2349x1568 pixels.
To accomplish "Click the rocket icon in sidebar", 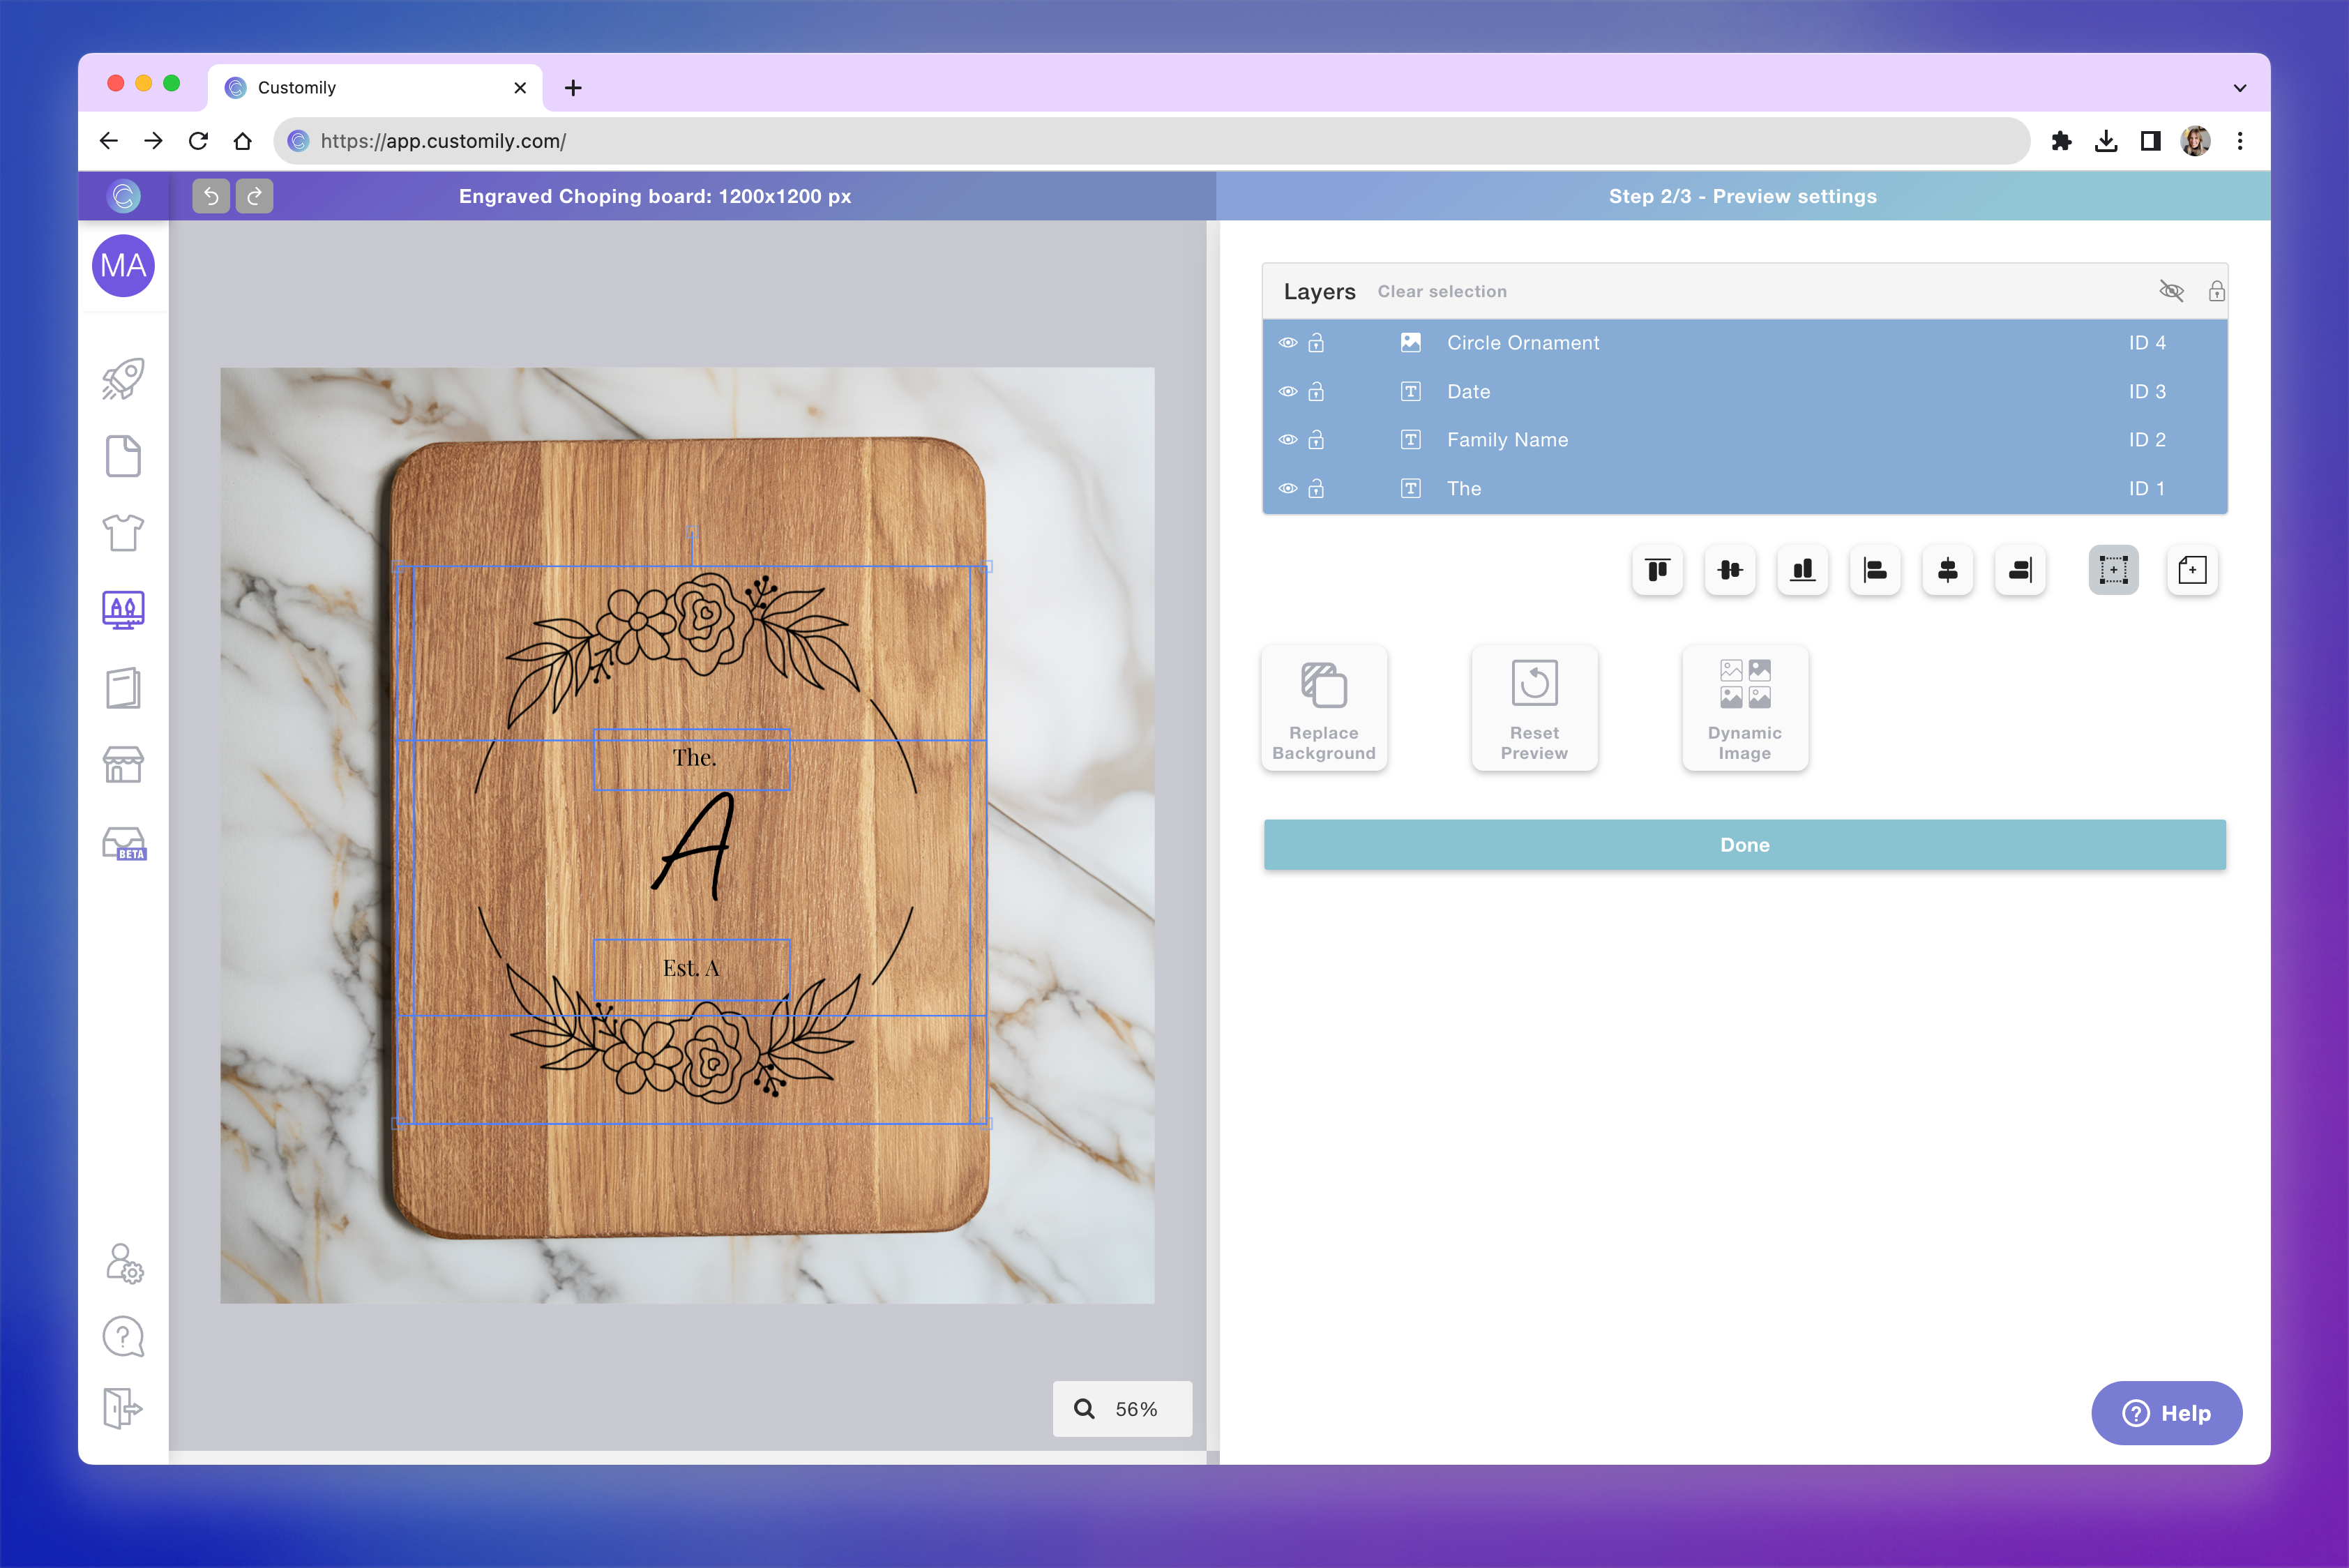I will (123, 379).
